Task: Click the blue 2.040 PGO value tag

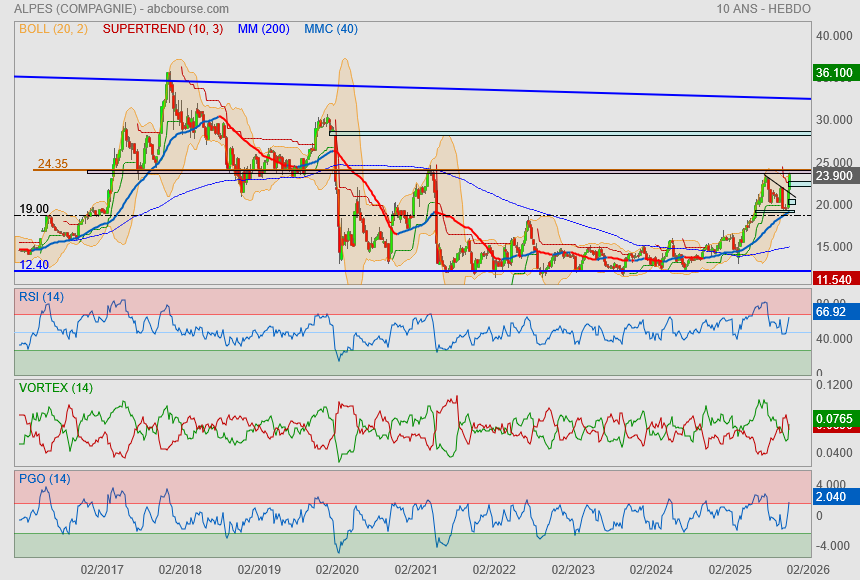Action: click(832, 495)
